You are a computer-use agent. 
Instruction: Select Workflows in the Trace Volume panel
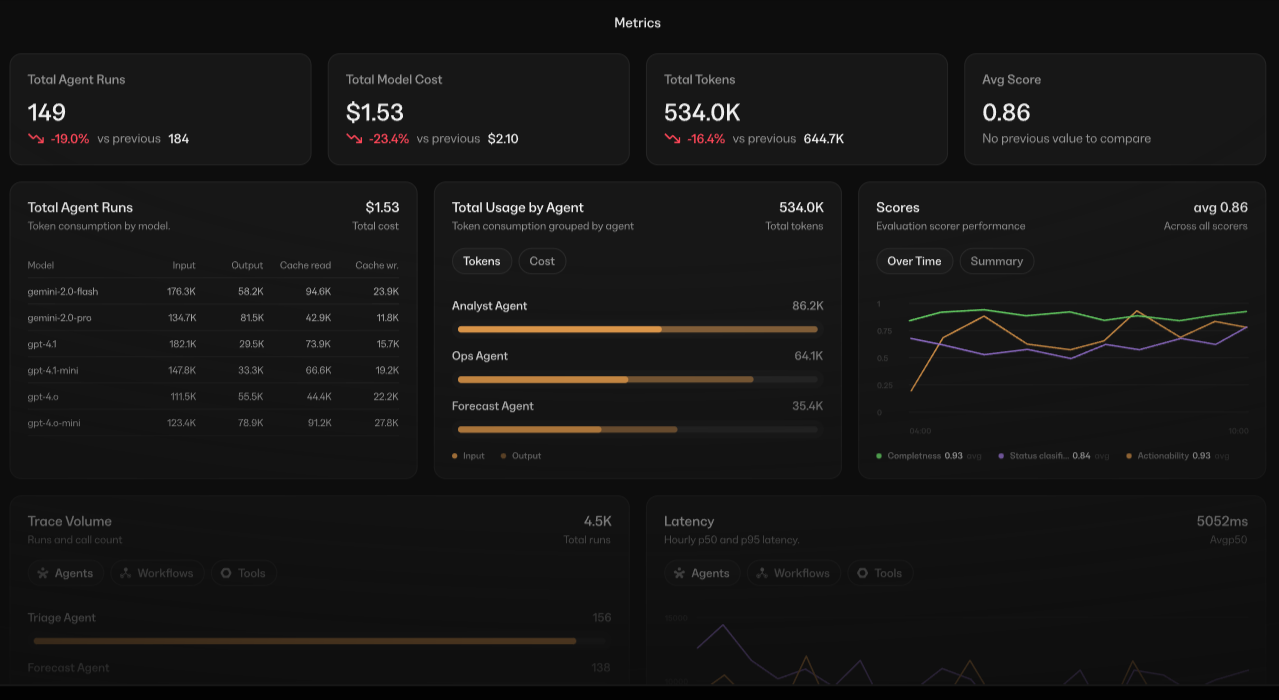158,573
